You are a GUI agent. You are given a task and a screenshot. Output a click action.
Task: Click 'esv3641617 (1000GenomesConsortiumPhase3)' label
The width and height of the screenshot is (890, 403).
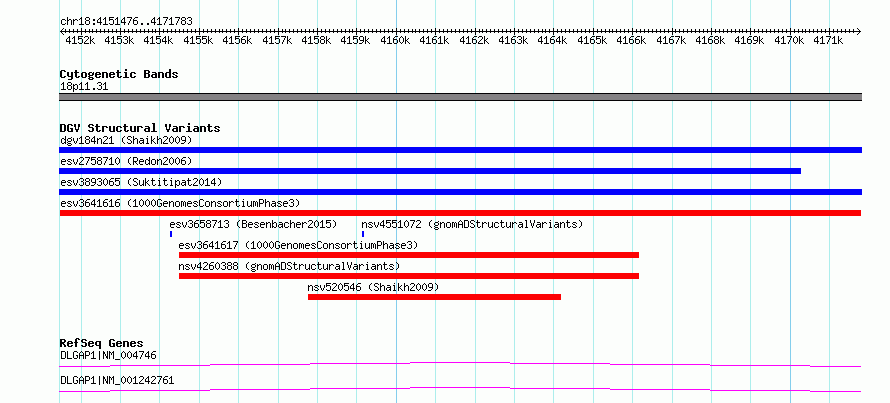point(298,245)
